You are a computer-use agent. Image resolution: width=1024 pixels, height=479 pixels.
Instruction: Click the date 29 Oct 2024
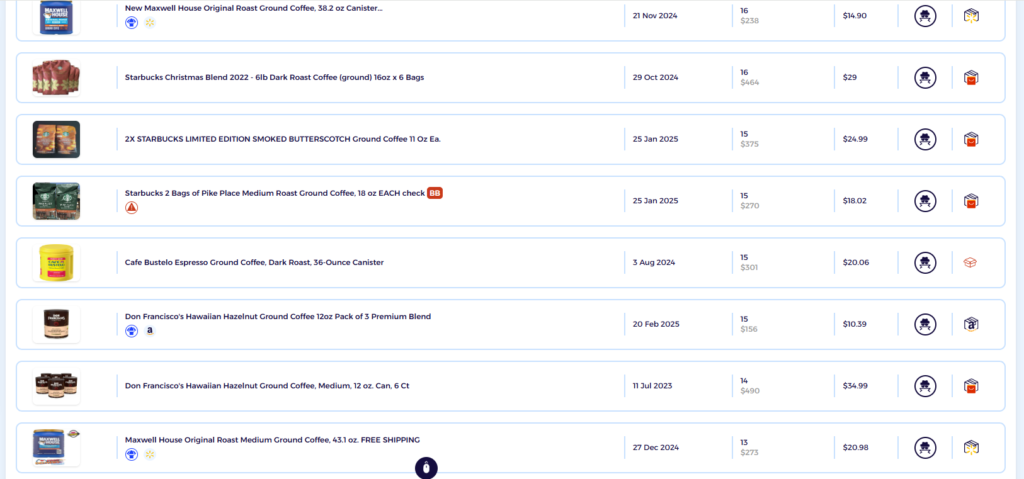coord(655,77)
